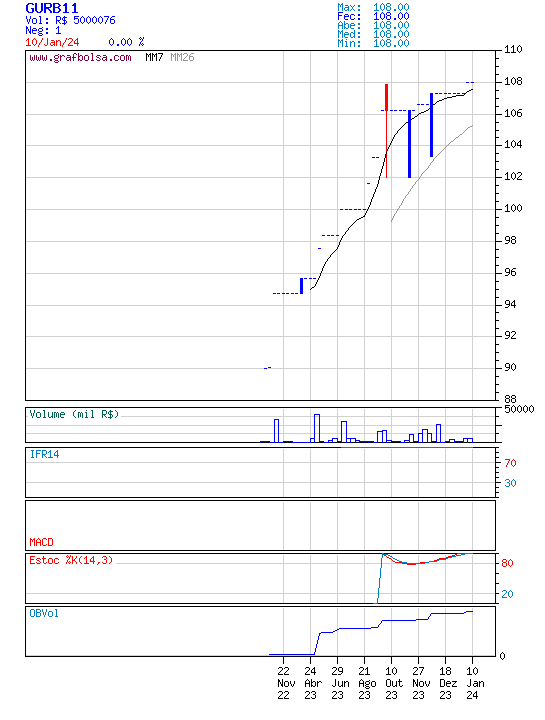The image size is (545, 720).
Task: Click the blue candle before Dez 23
Action: pos(432,125)
